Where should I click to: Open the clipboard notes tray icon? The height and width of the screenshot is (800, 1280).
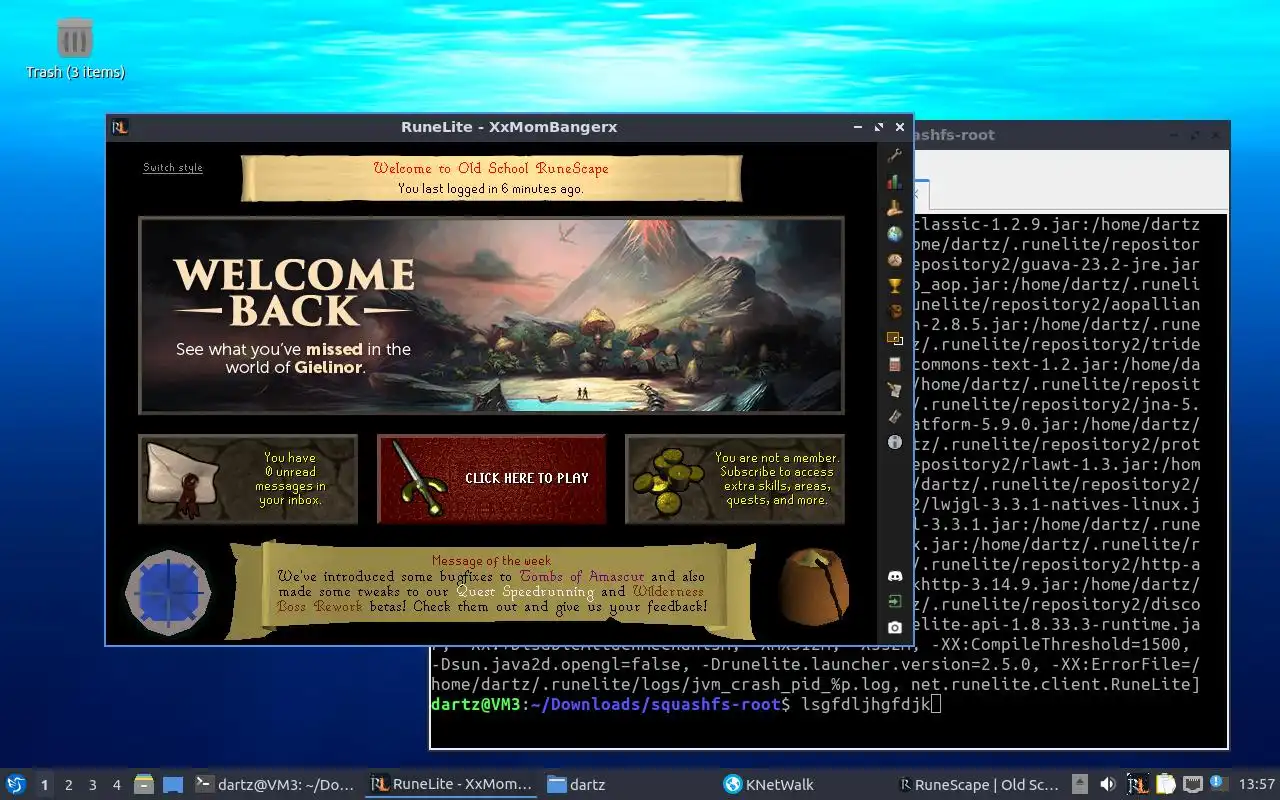click(1165, 785)
